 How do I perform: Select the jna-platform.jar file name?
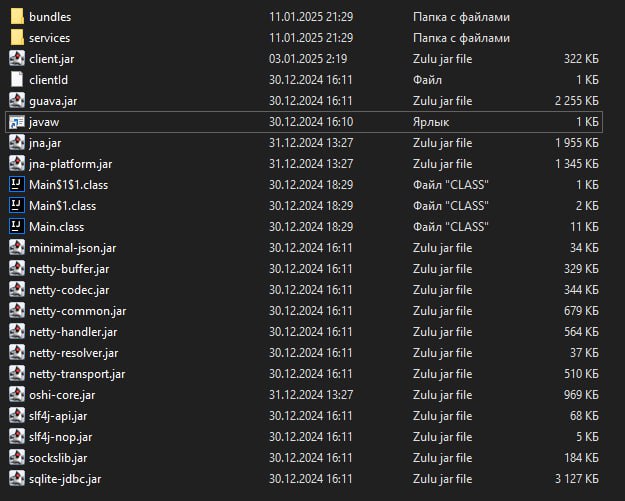[70, 164]
